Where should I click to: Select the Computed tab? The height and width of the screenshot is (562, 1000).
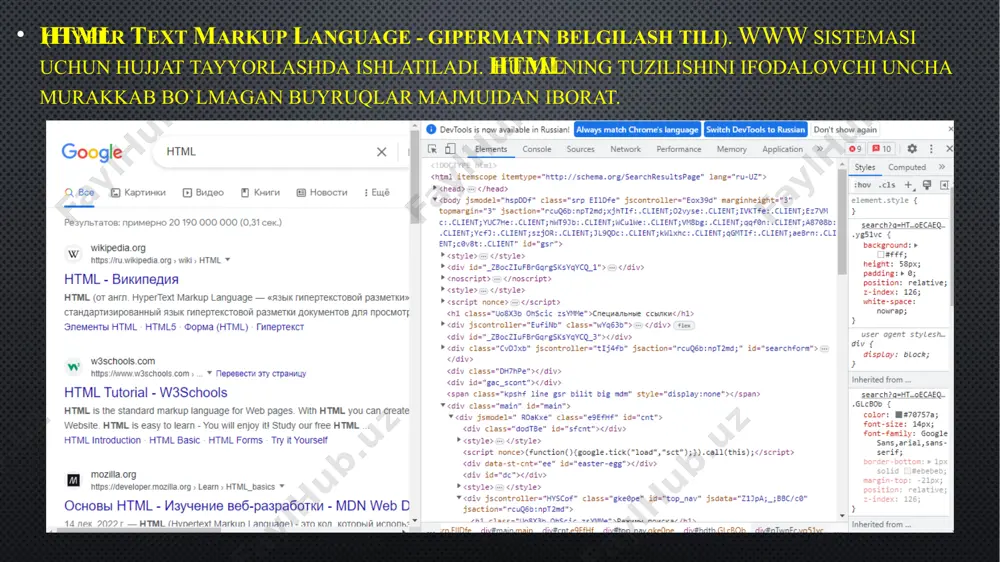click(x=906, y=167)
